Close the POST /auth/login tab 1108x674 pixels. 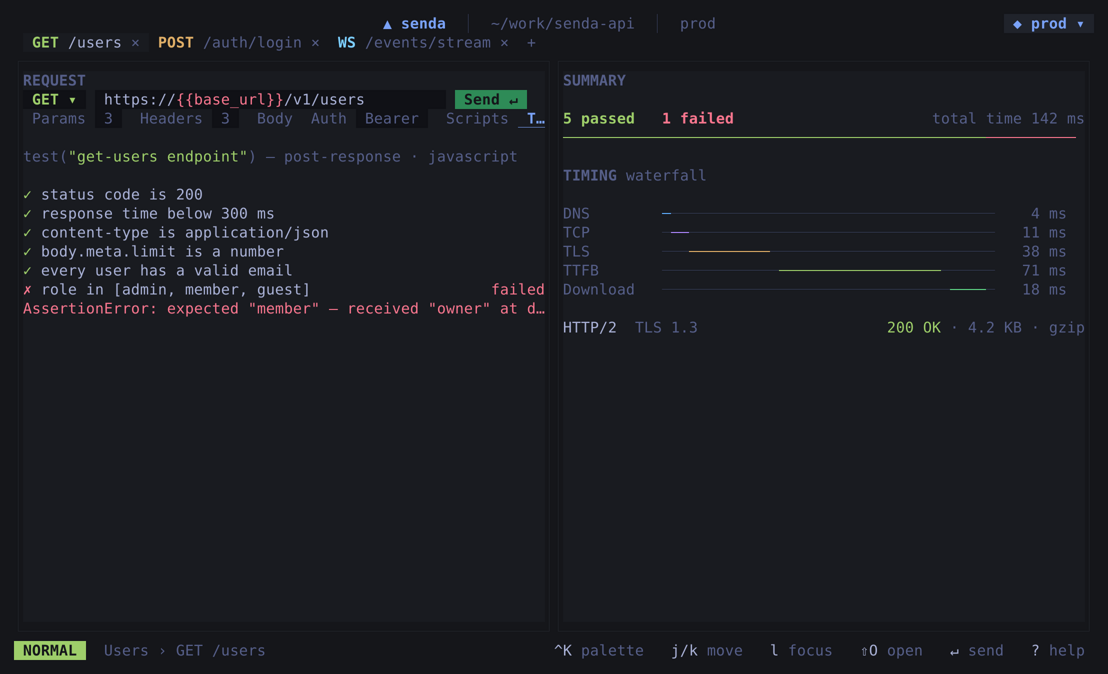tap(315, 42)
